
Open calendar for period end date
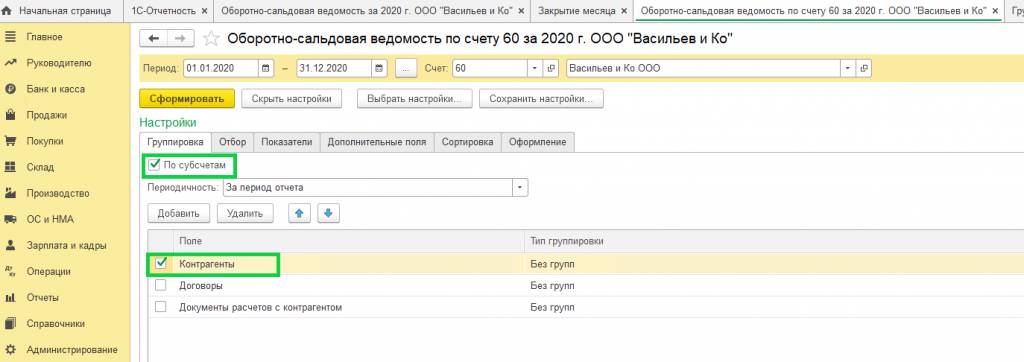pyautogui.click(x=380, y=68)
